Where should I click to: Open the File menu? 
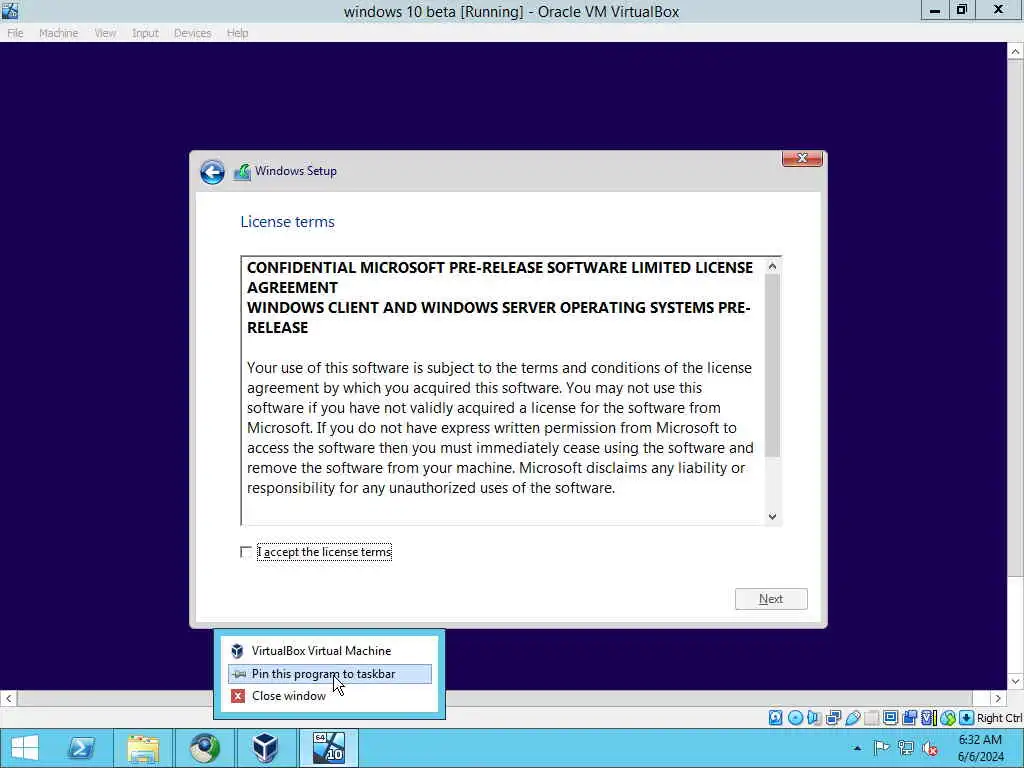pyautogui.click(x=15, y=33)
